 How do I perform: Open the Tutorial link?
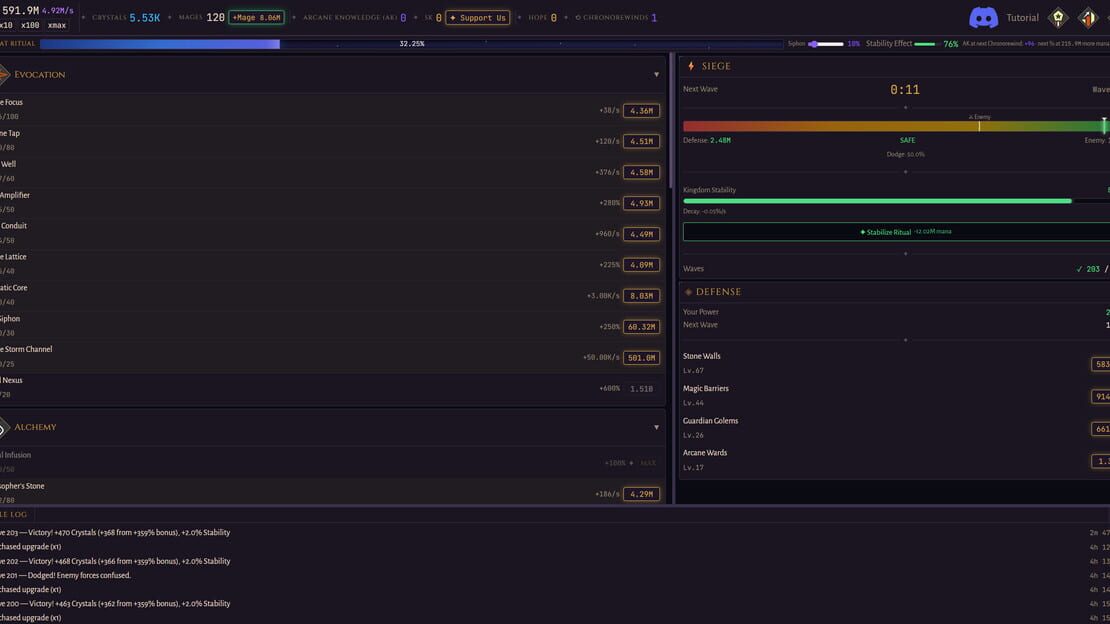[x=1022, y=18]
